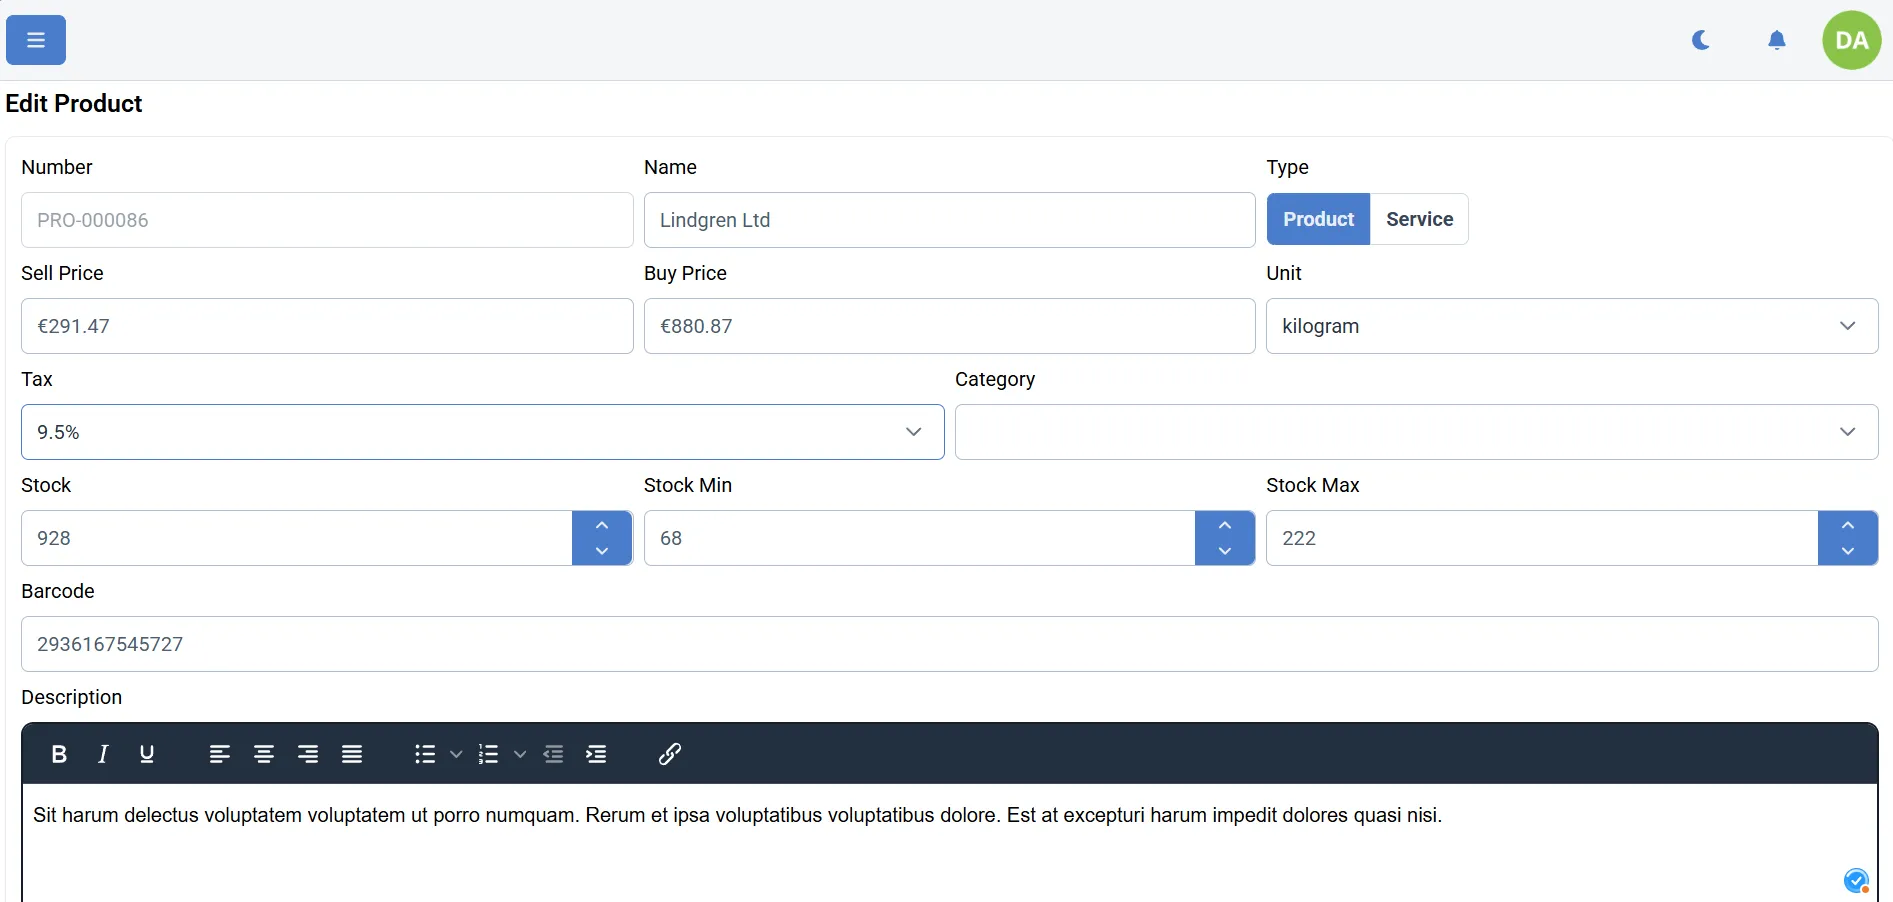Viewport: 1893px width, 902px height.
Task: Select the Product type
Action: coord(1317,219)
